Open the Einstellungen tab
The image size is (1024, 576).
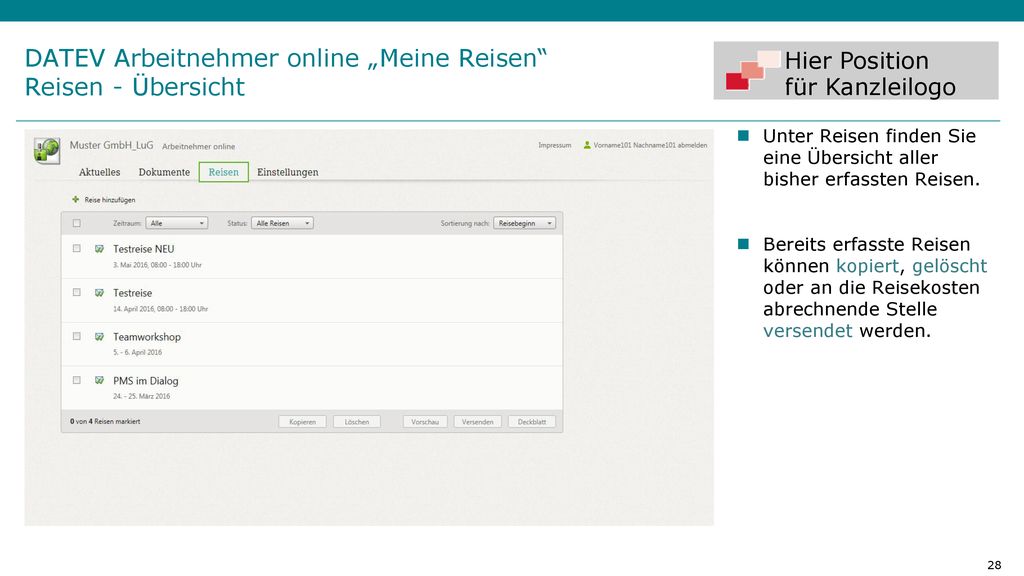click(287, 172)
